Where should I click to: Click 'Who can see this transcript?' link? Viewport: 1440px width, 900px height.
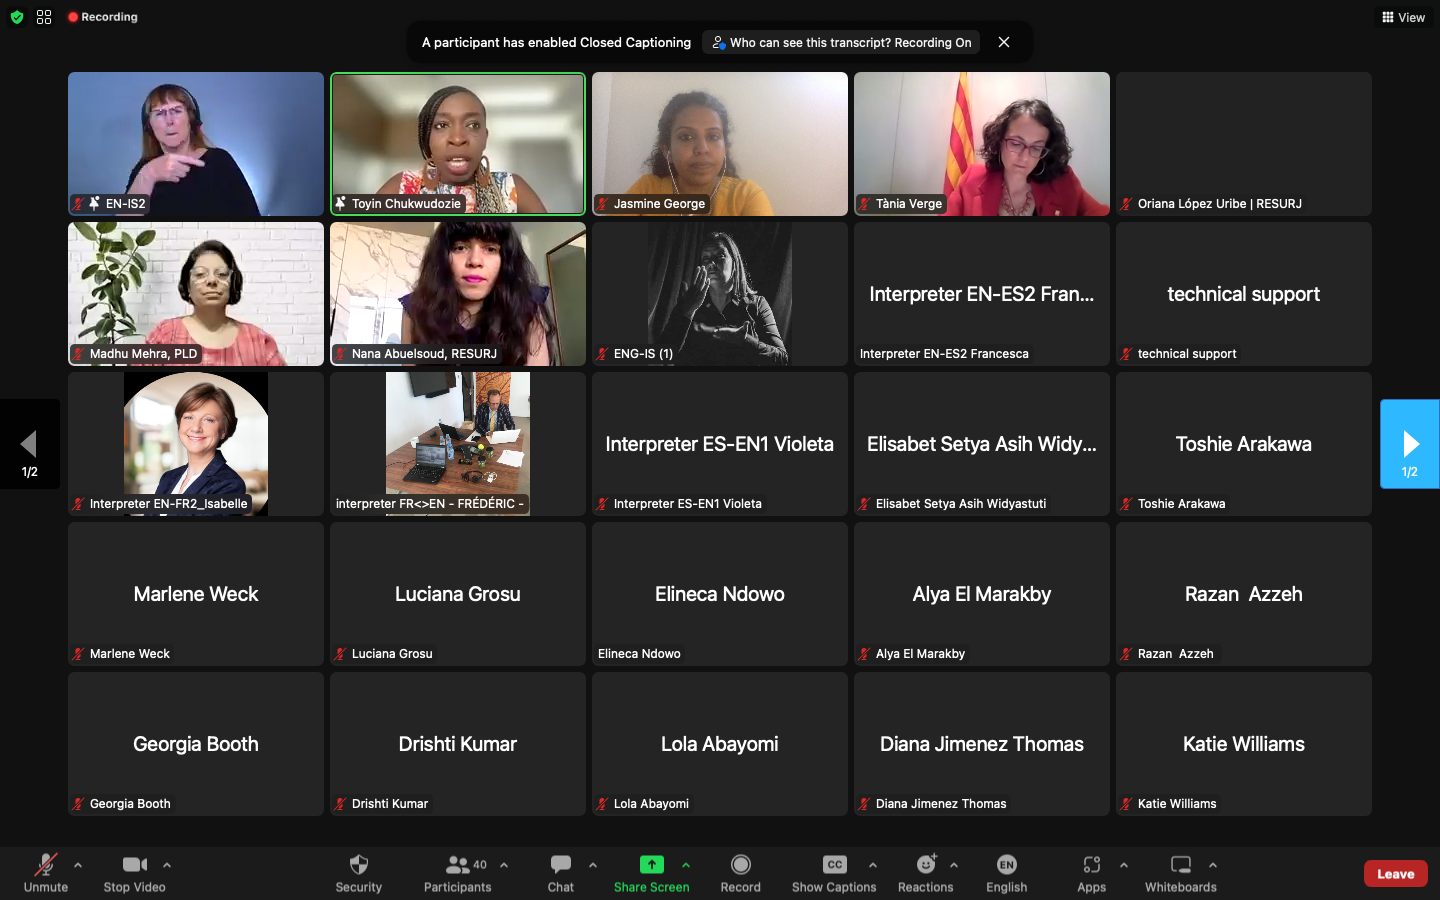(x=840, y=43)
